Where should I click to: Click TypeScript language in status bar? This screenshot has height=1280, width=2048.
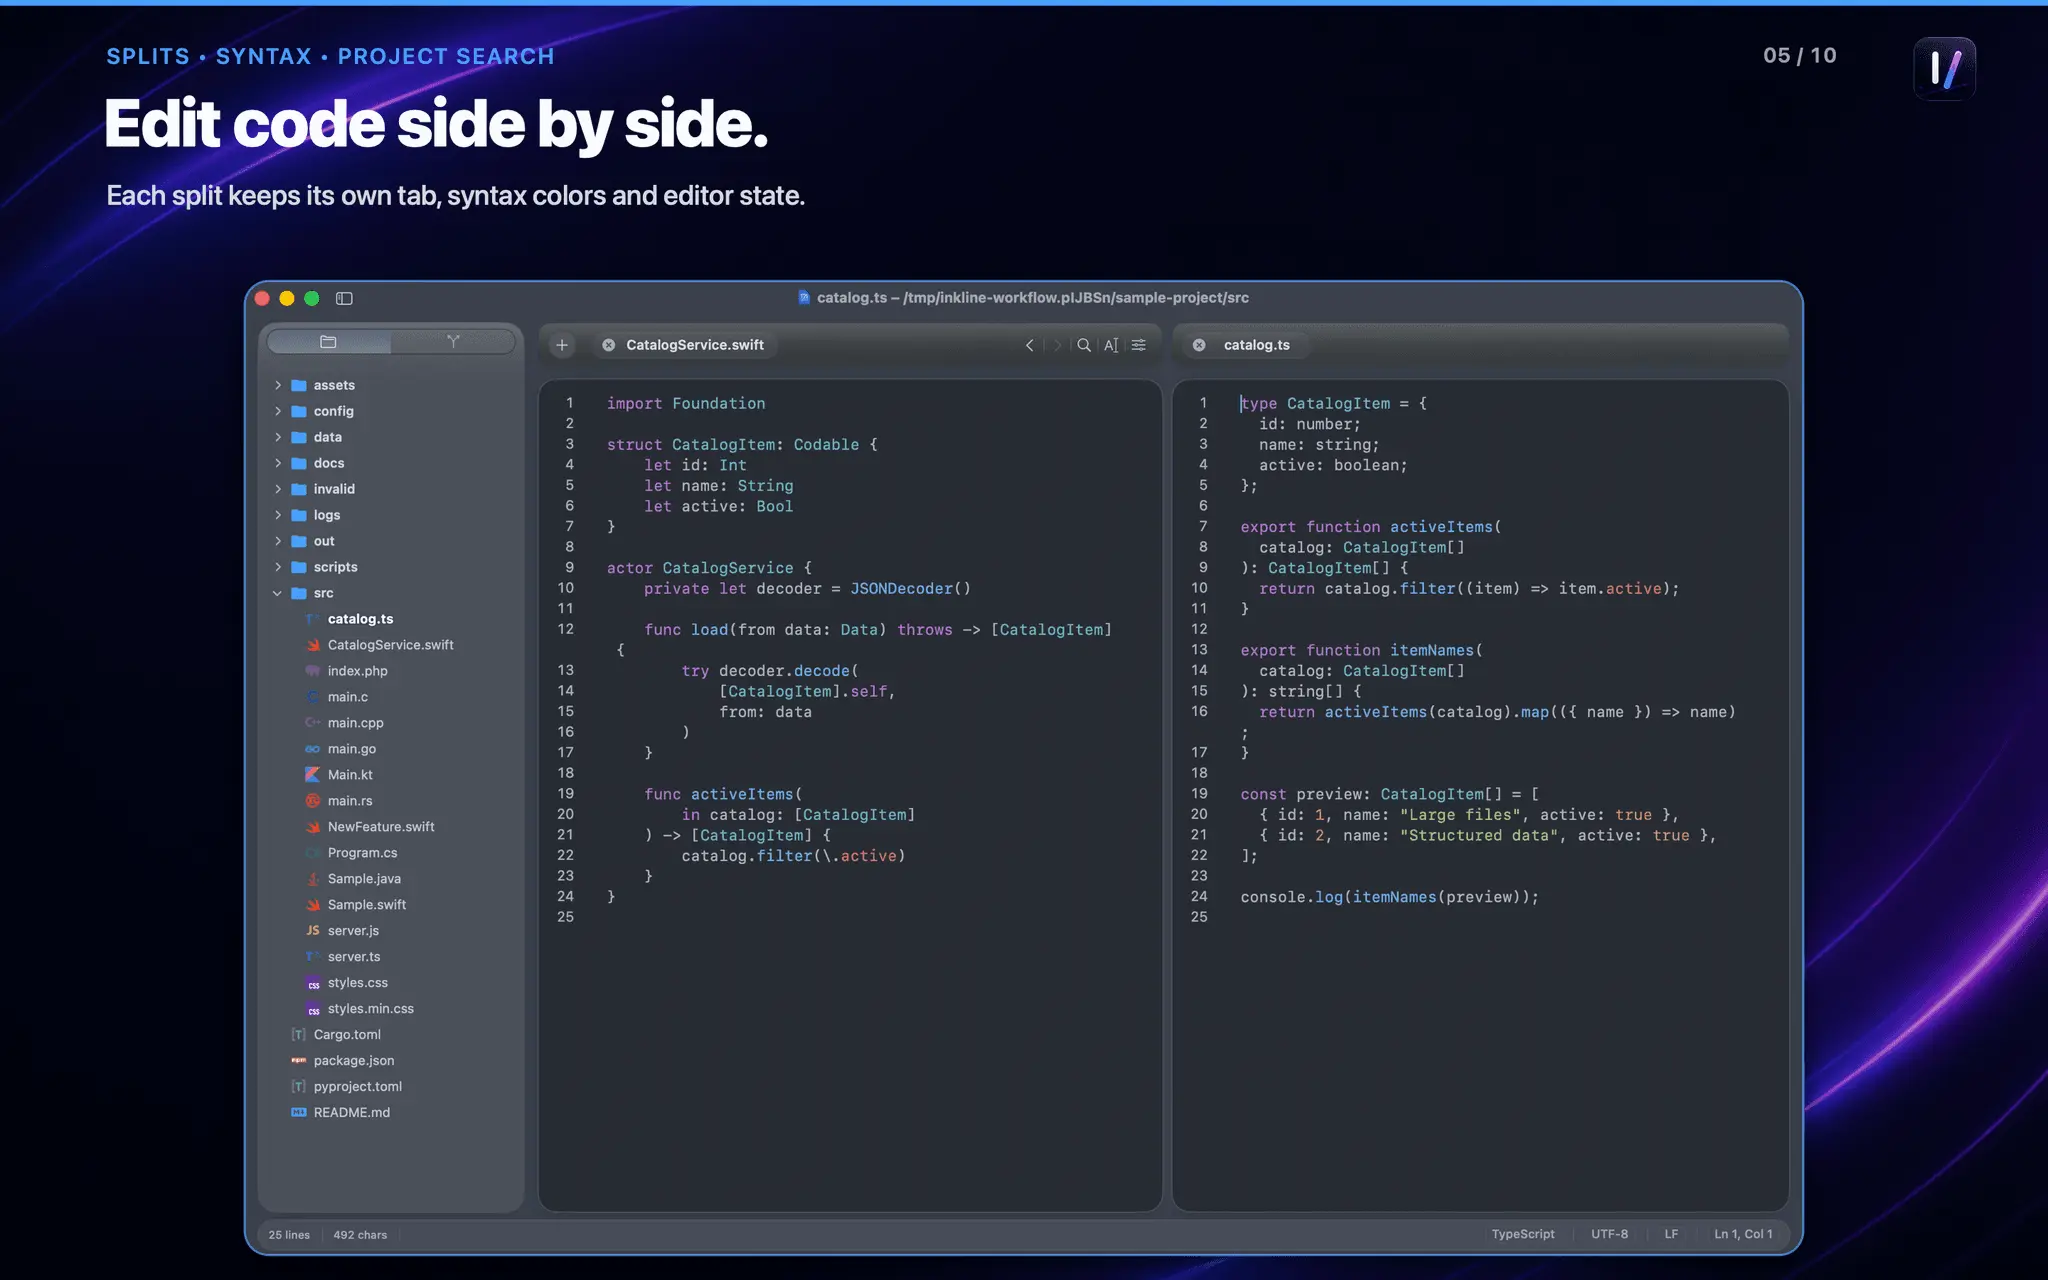(1523, 1234)
